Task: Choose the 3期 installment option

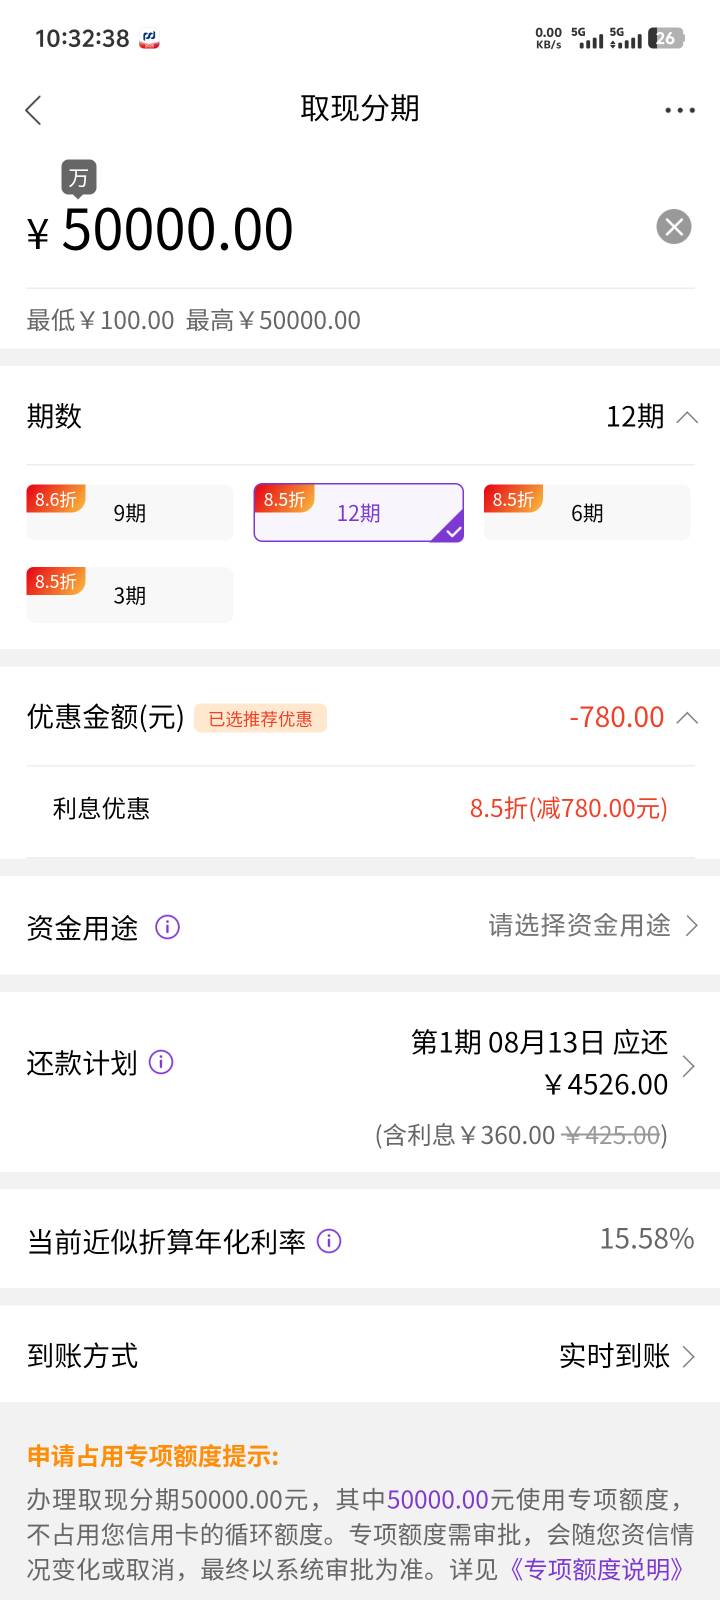Action: pyautogui.click(x=130, y=595)
